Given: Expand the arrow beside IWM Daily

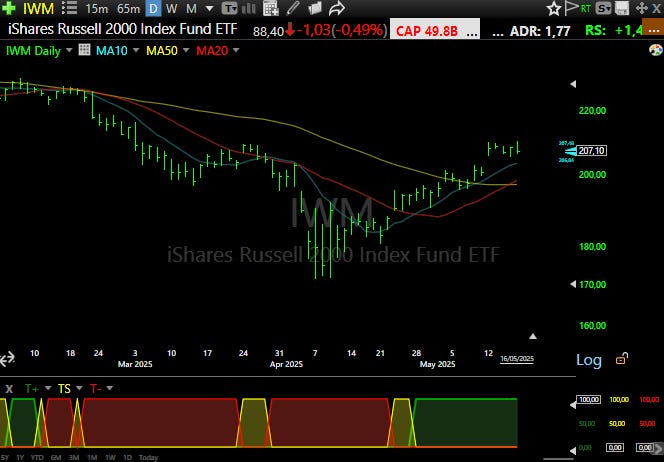Looking at the screenshot, I should (x=69, y=50).
